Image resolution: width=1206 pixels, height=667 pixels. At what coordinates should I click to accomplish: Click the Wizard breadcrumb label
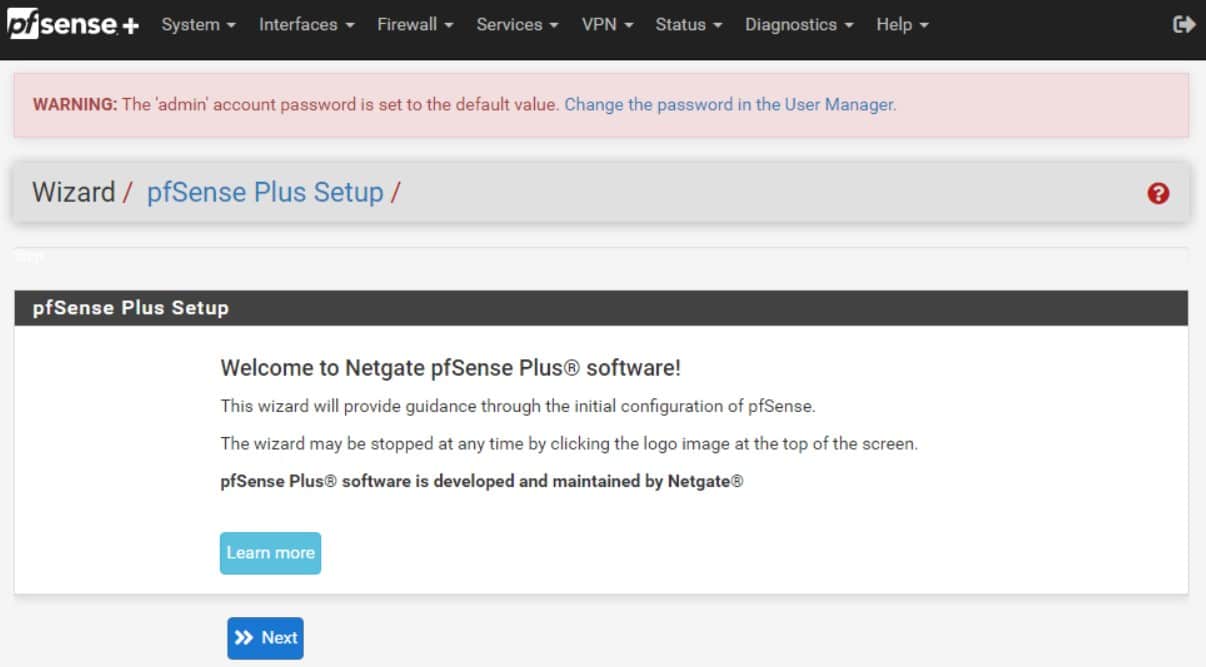coord(74,192)
